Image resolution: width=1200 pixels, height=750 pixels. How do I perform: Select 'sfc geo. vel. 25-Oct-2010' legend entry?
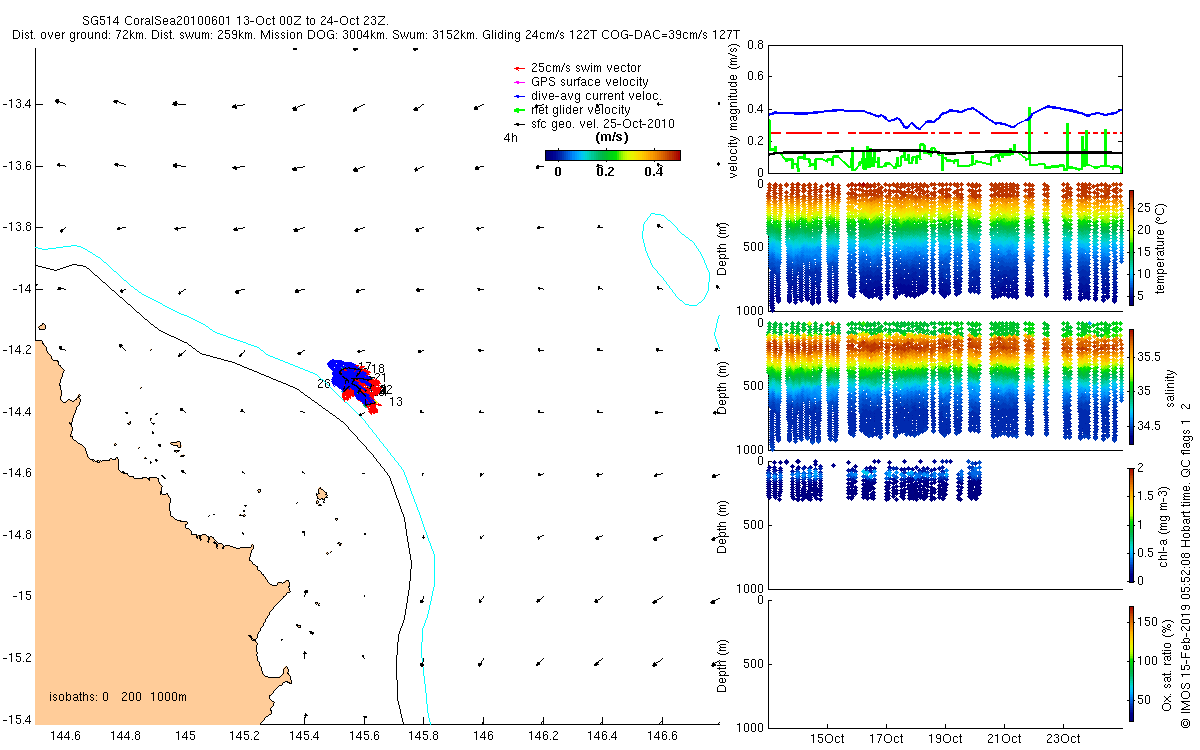click(x=592, y=124)
